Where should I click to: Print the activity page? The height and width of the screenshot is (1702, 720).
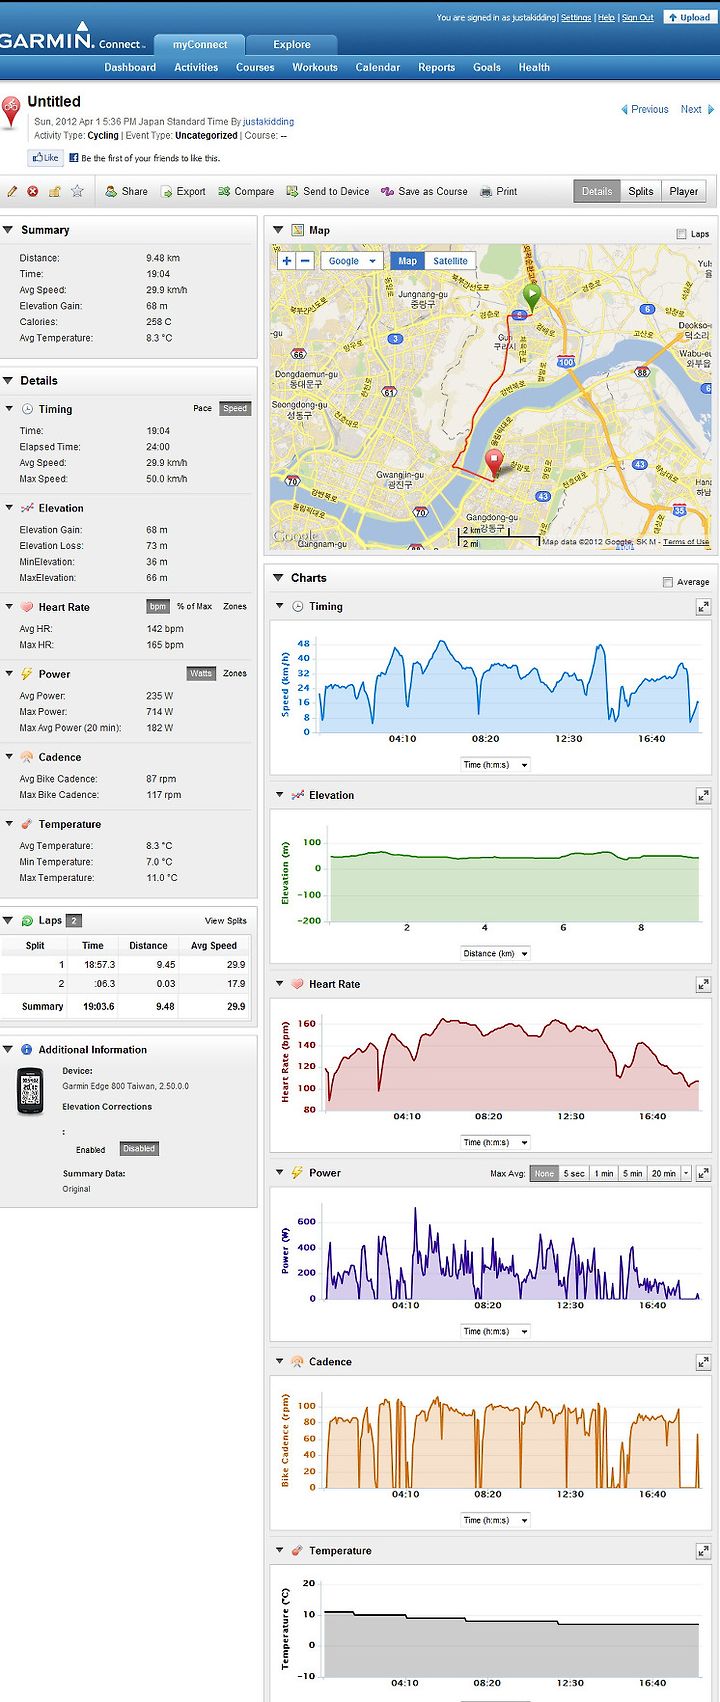[x=499, y=191]
